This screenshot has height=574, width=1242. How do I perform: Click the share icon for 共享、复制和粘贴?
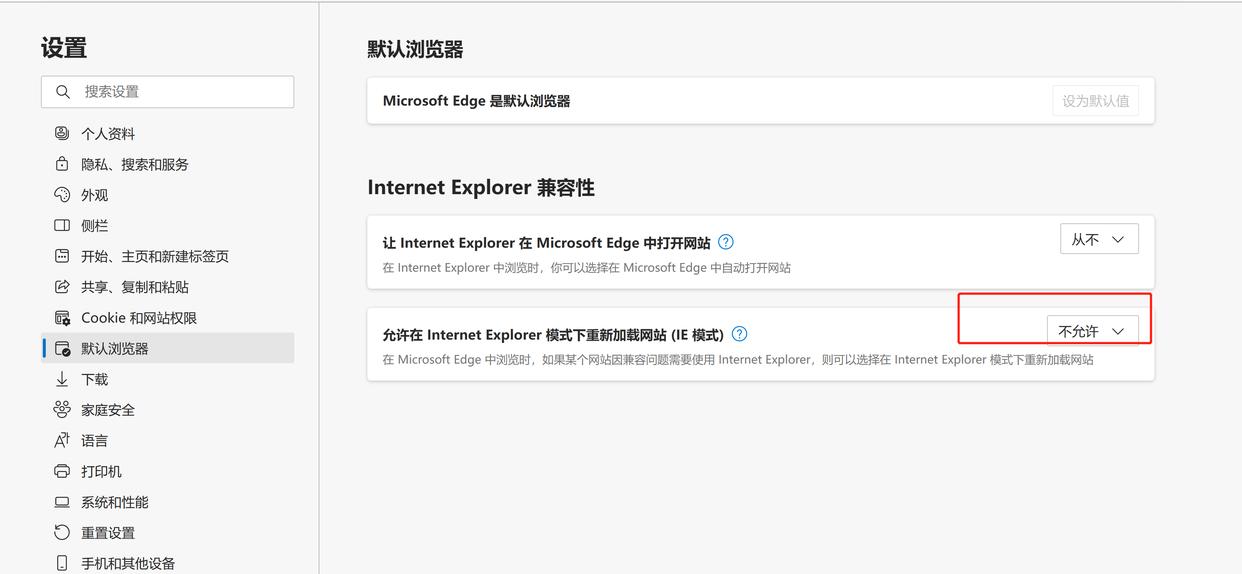pos(62,287)
